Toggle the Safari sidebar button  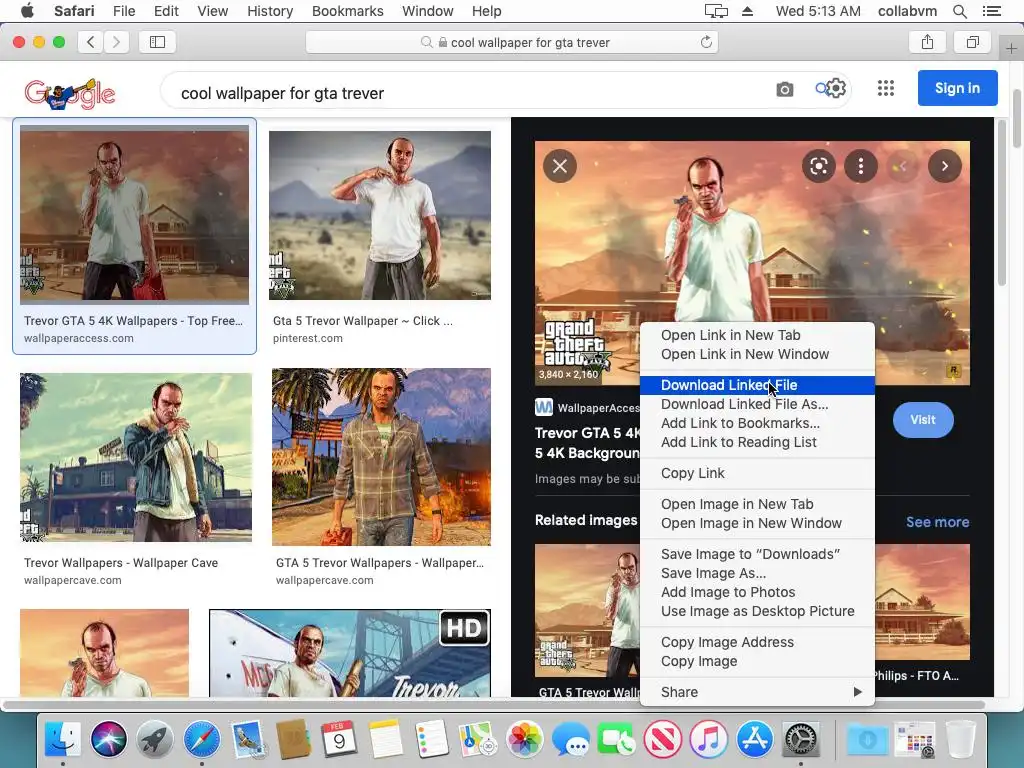pyautogui.click(x=157, y=42)
